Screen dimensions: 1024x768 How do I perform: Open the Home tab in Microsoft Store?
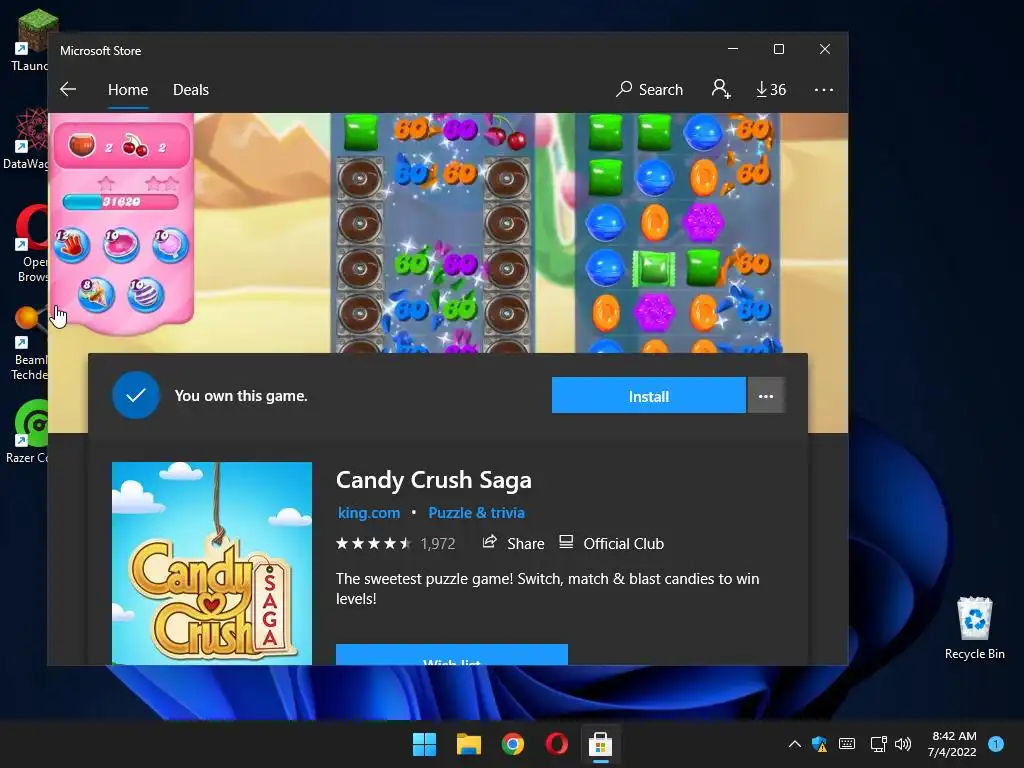pos(128,89)
